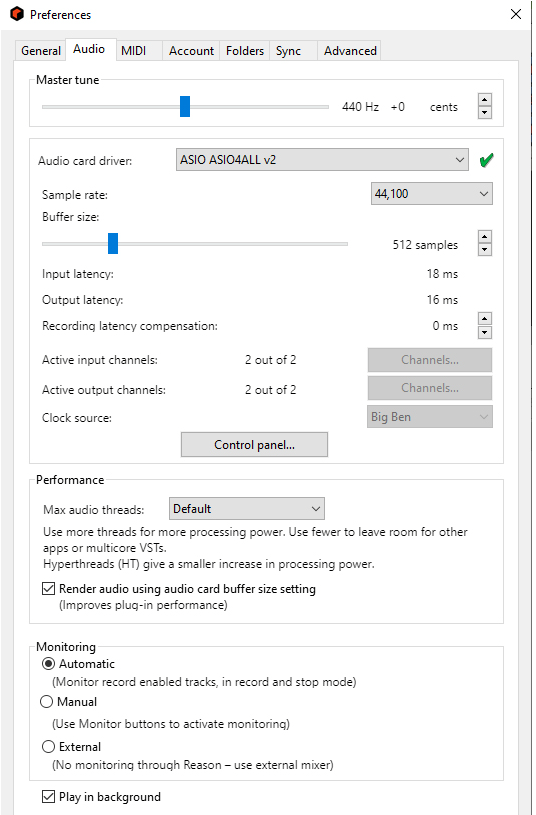Lower buffer size using down stepper

click(x=485, y=249)
